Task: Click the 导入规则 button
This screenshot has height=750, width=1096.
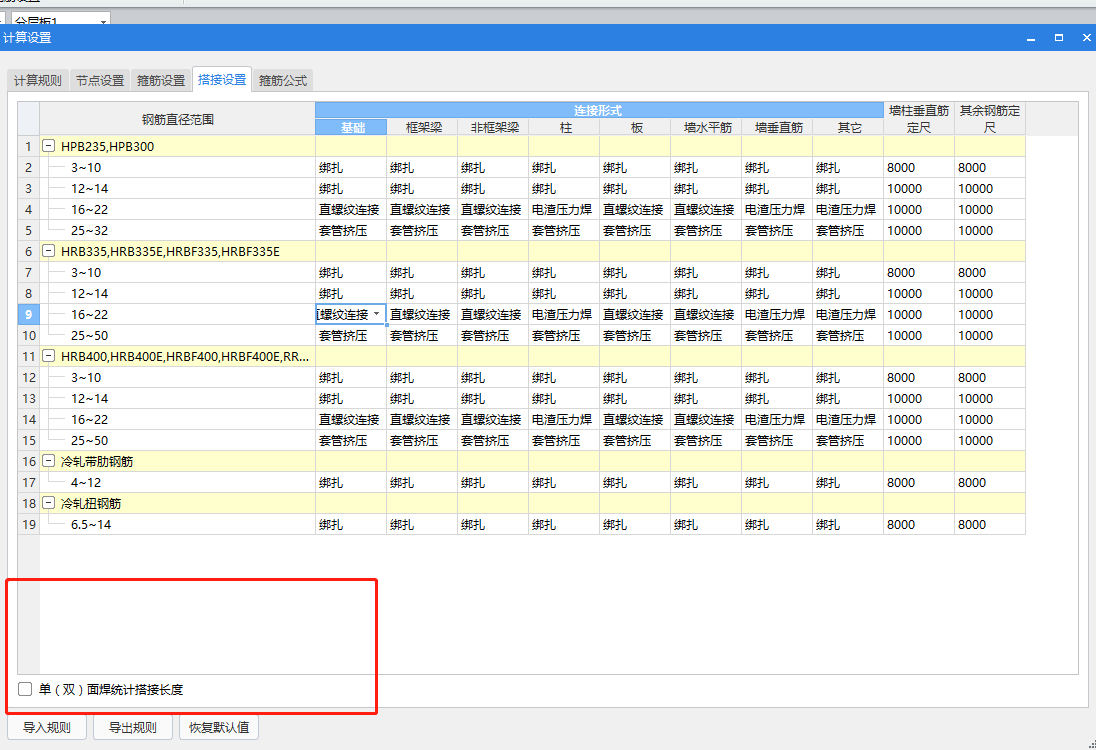Action: [47, 728]
